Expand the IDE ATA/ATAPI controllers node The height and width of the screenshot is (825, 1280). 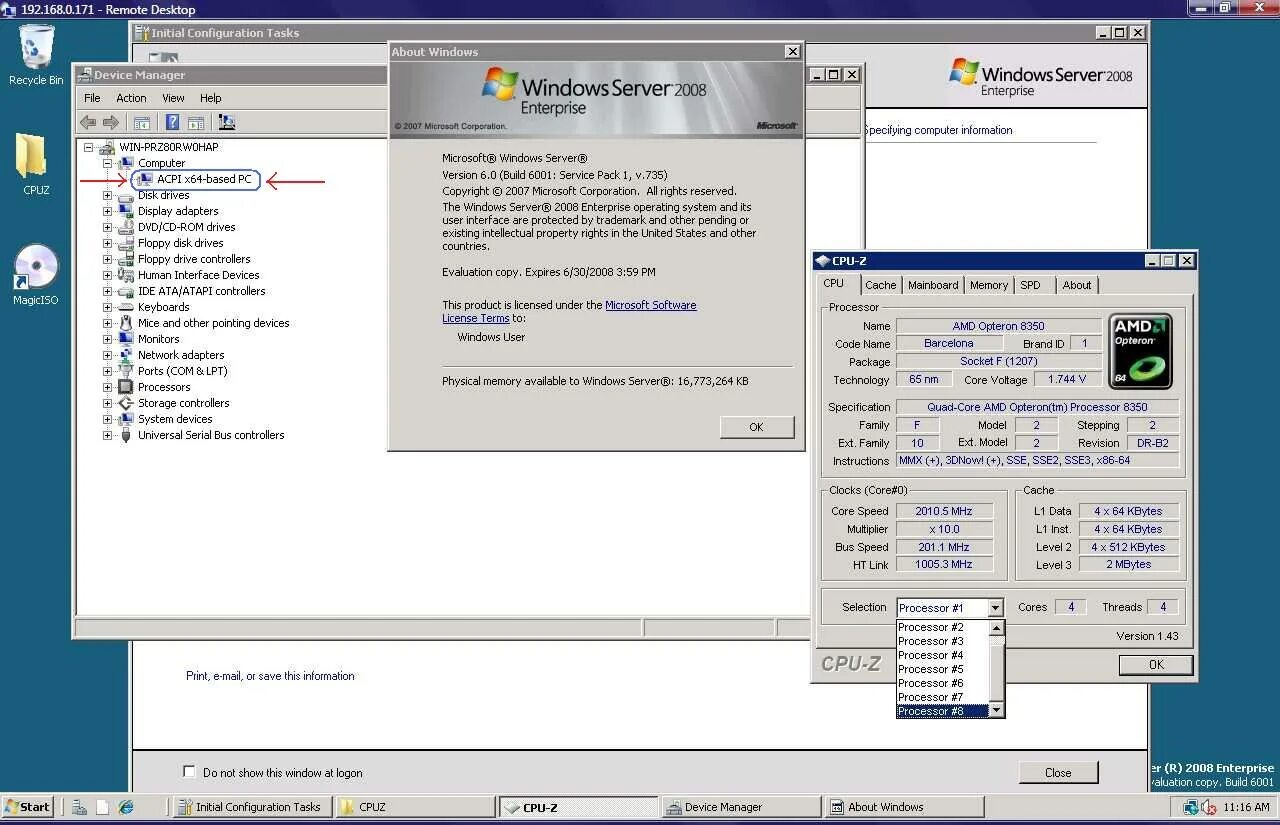(107, 291)
